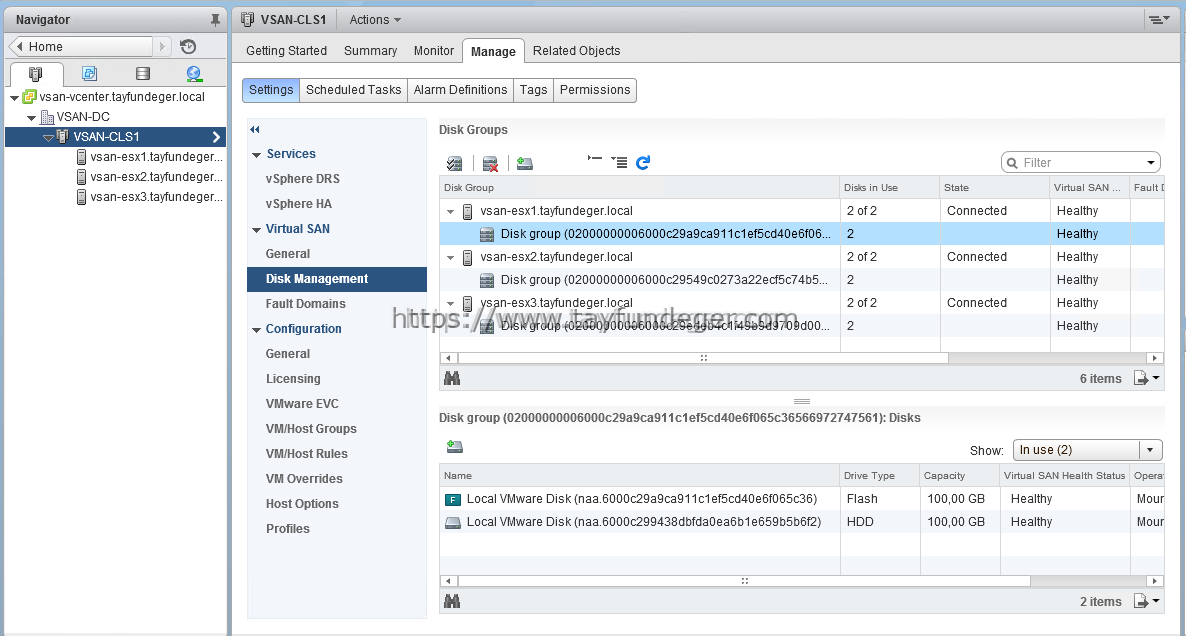Image resolution: width=1186 pixels, height=636 pixels.
Task: Collapse the Configuration section
Action: [256, 330]
